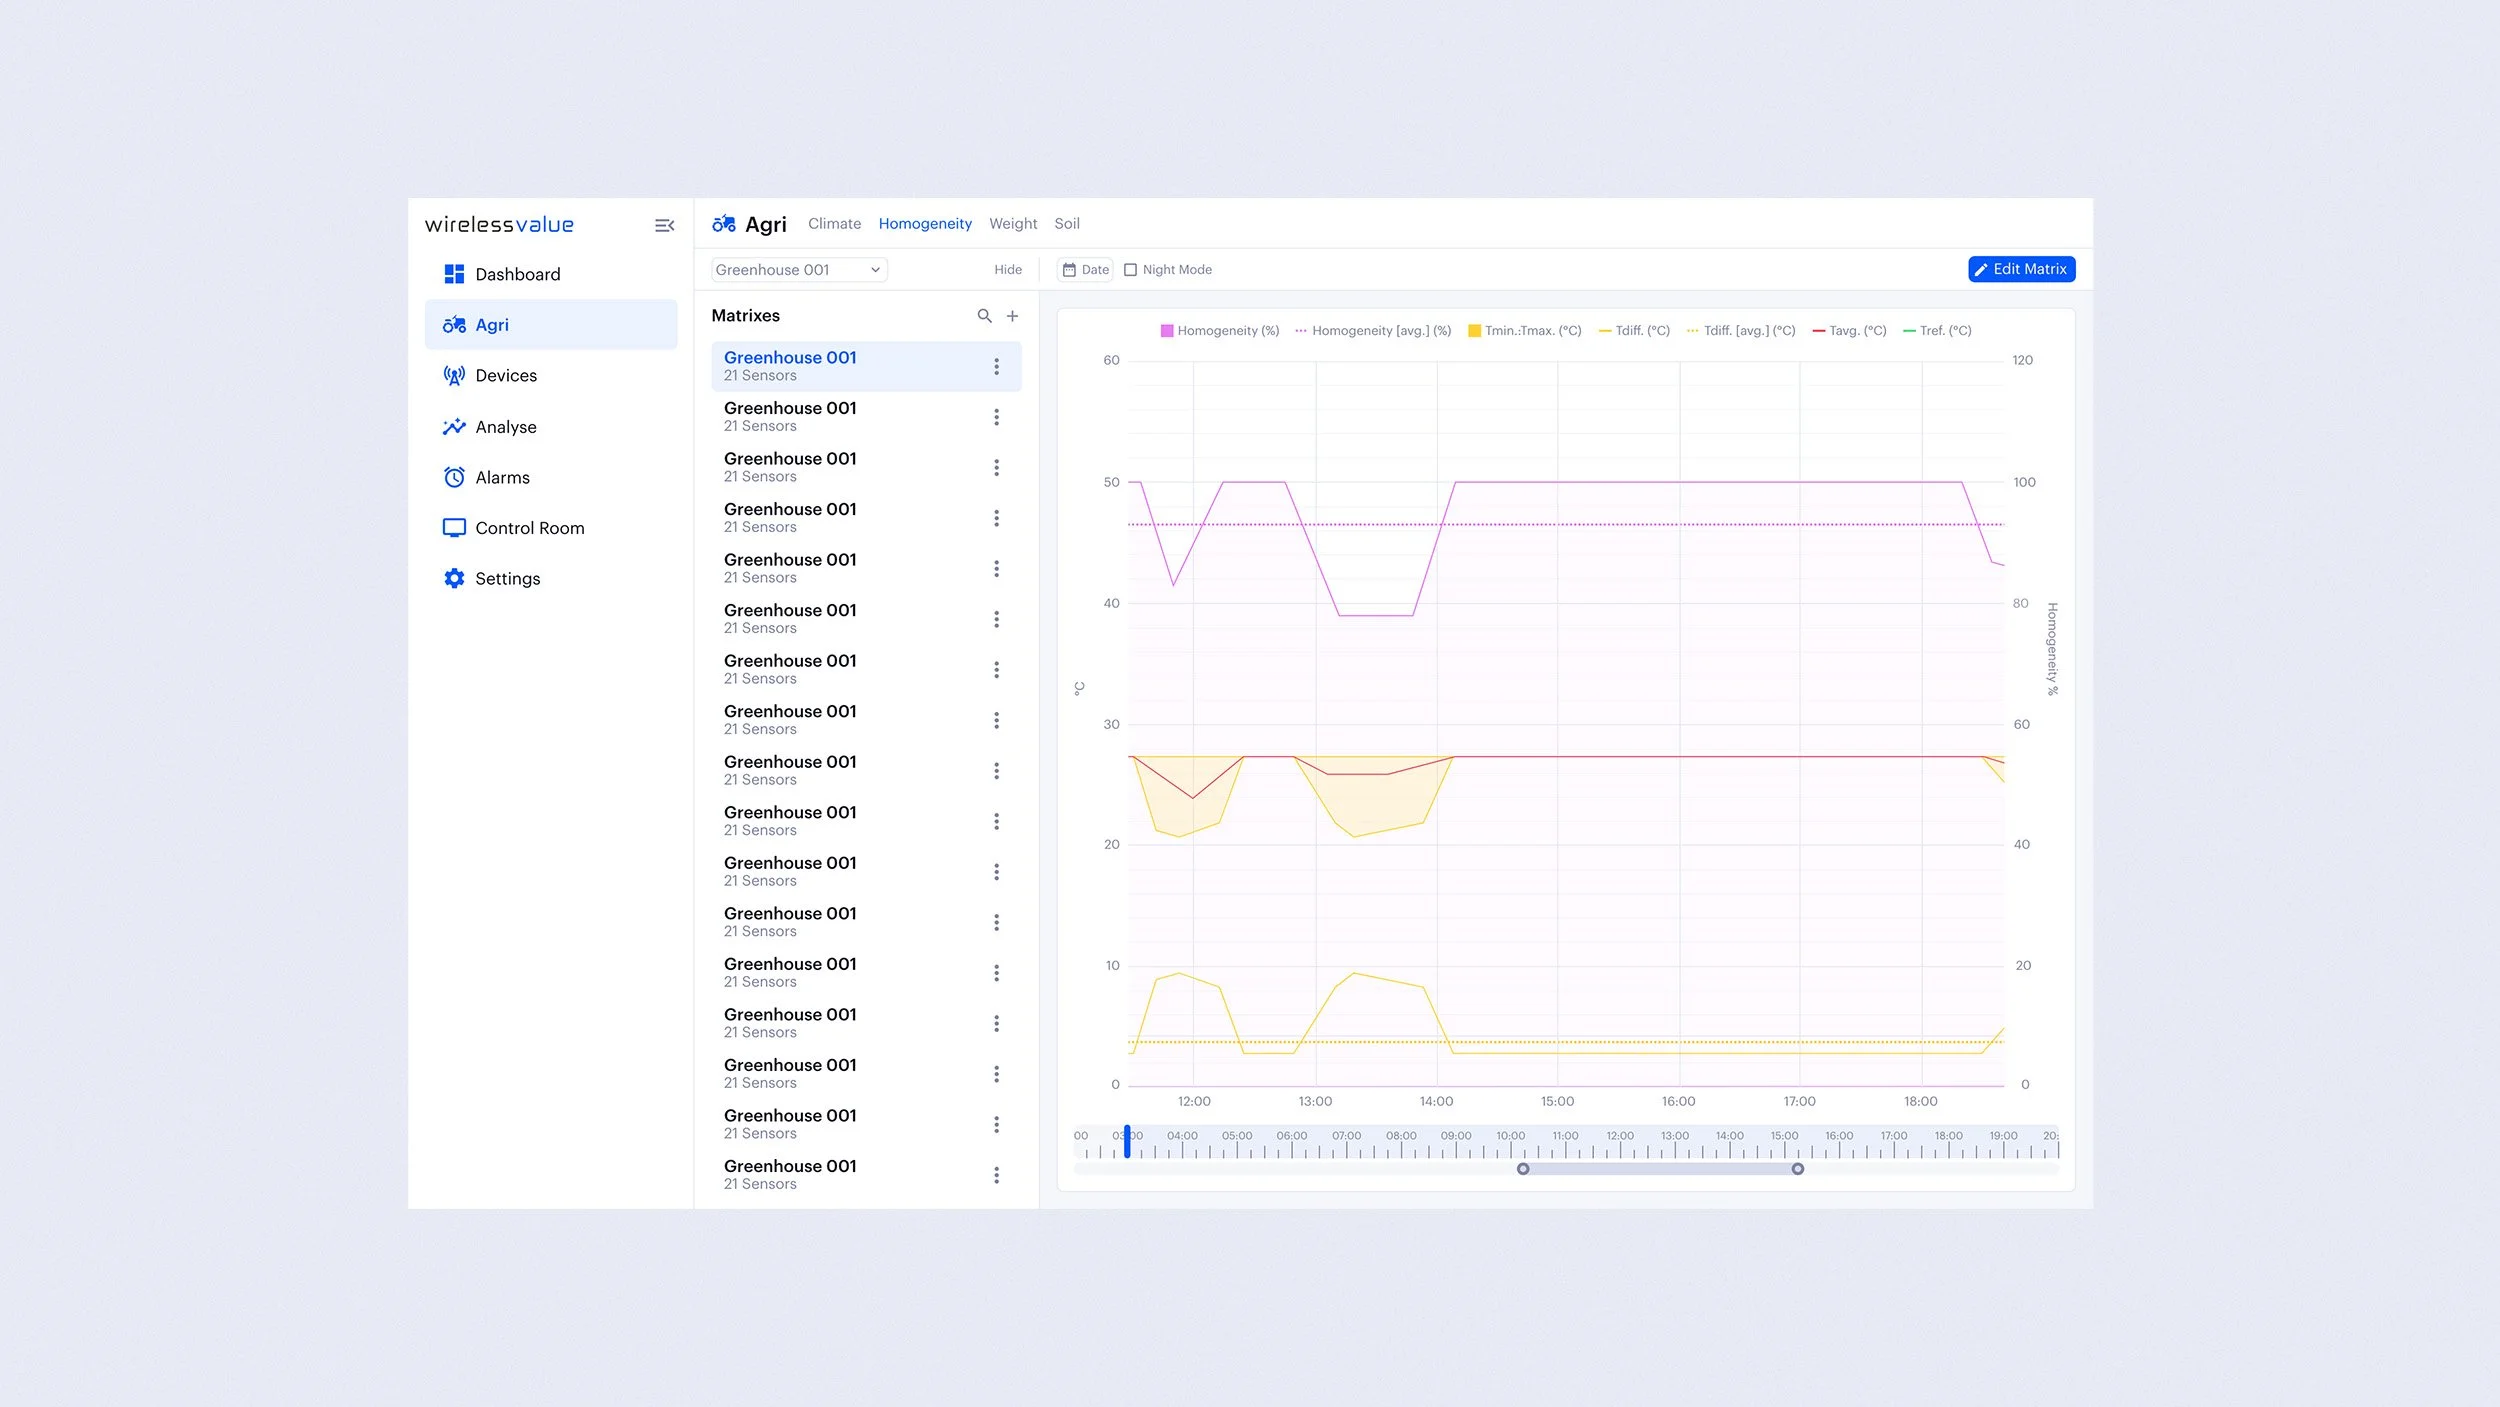Image resolution: width=2500 pixels, height=1407 pixels.
Task: Toggle Tavg. (°C) legend series
Action: click(x=1849, y=331)
